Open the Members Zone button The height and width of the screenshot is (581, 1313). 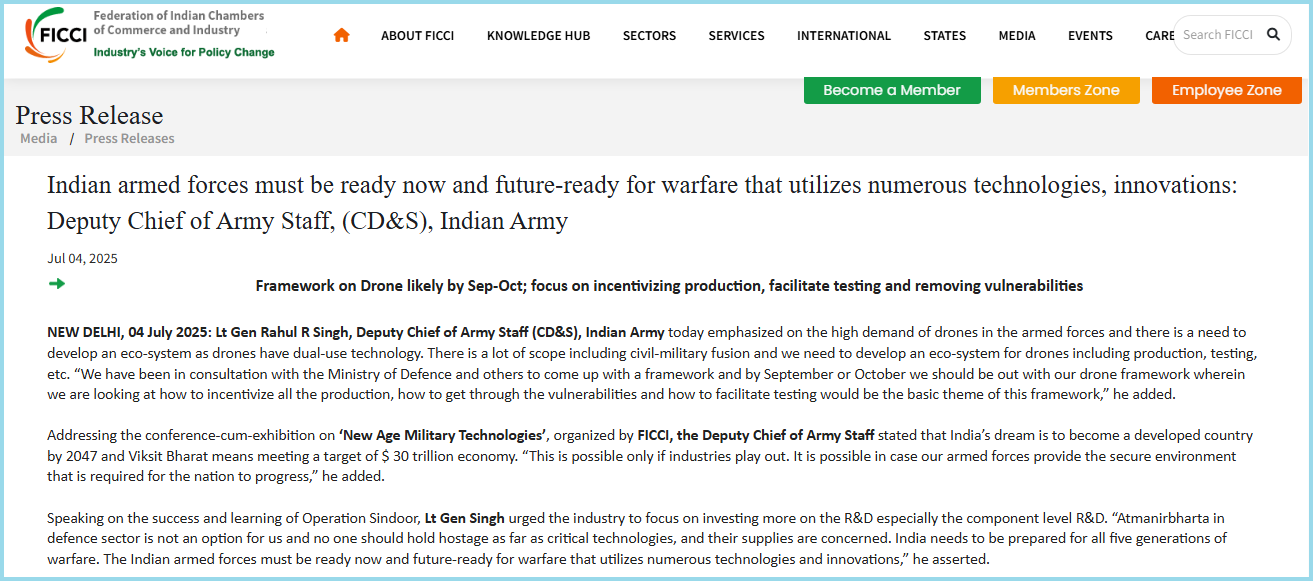[x=1066, y=90]
